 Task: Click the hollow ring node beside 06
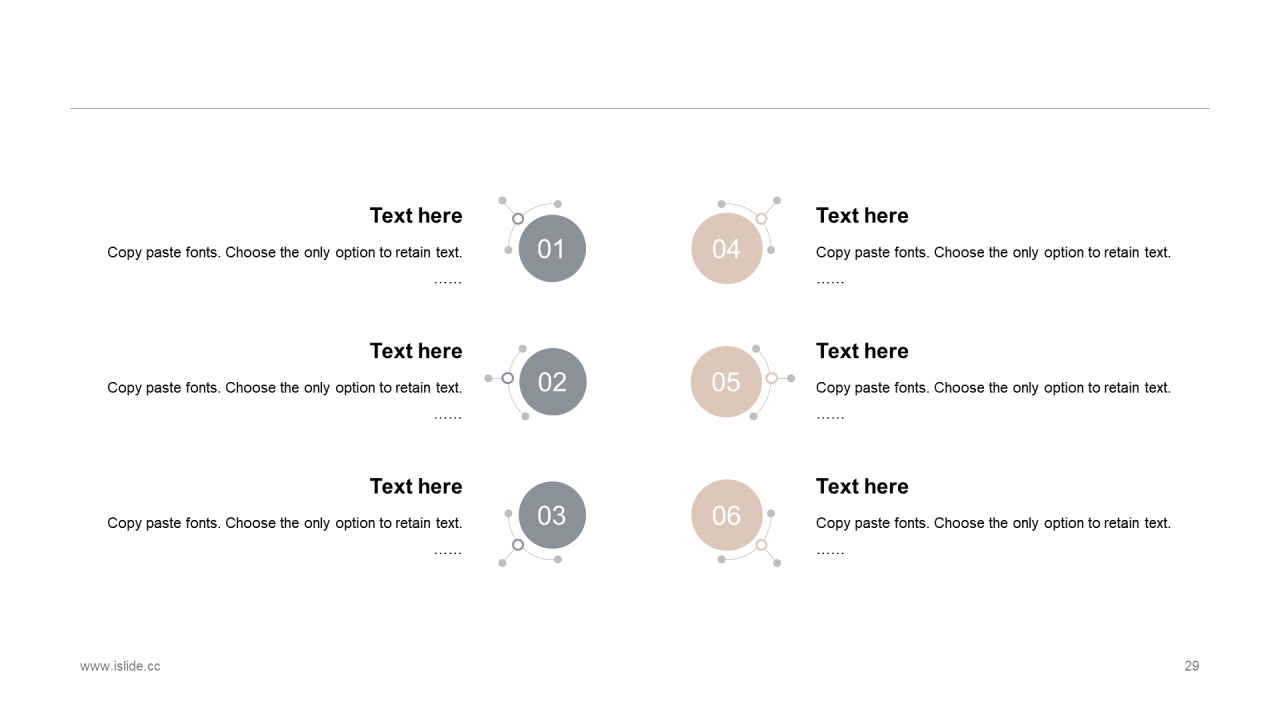761,545
